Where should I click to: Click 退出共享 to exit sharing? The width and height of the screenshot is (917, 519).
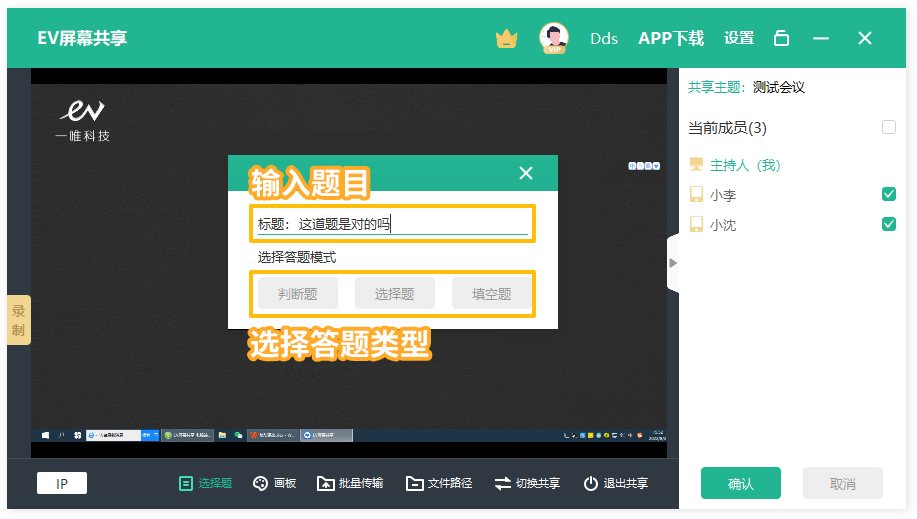615,483
